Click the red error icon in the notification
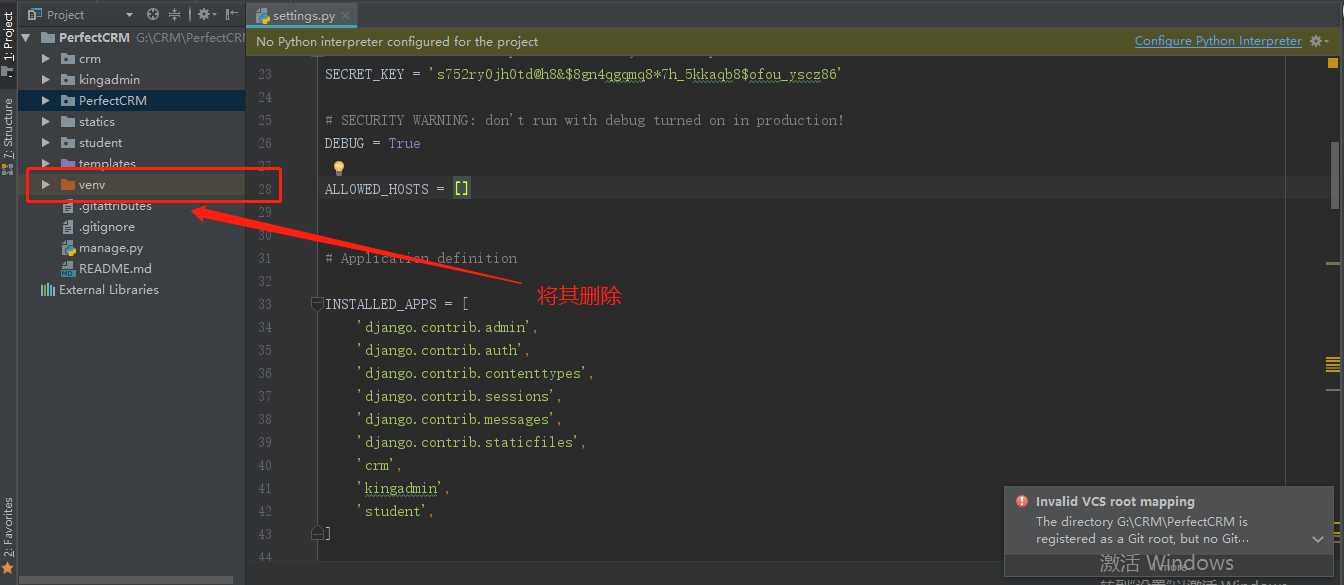This screenshot has height=585, width=1344. coord(1022,502)
